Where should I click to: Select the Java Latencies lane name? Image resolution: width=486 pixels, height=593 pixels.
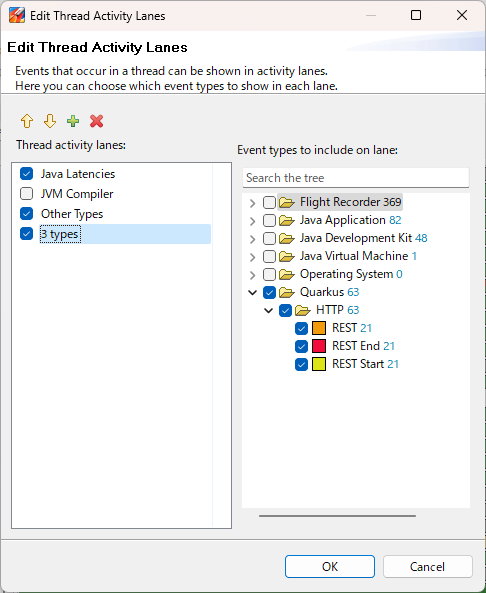point(78,174)
